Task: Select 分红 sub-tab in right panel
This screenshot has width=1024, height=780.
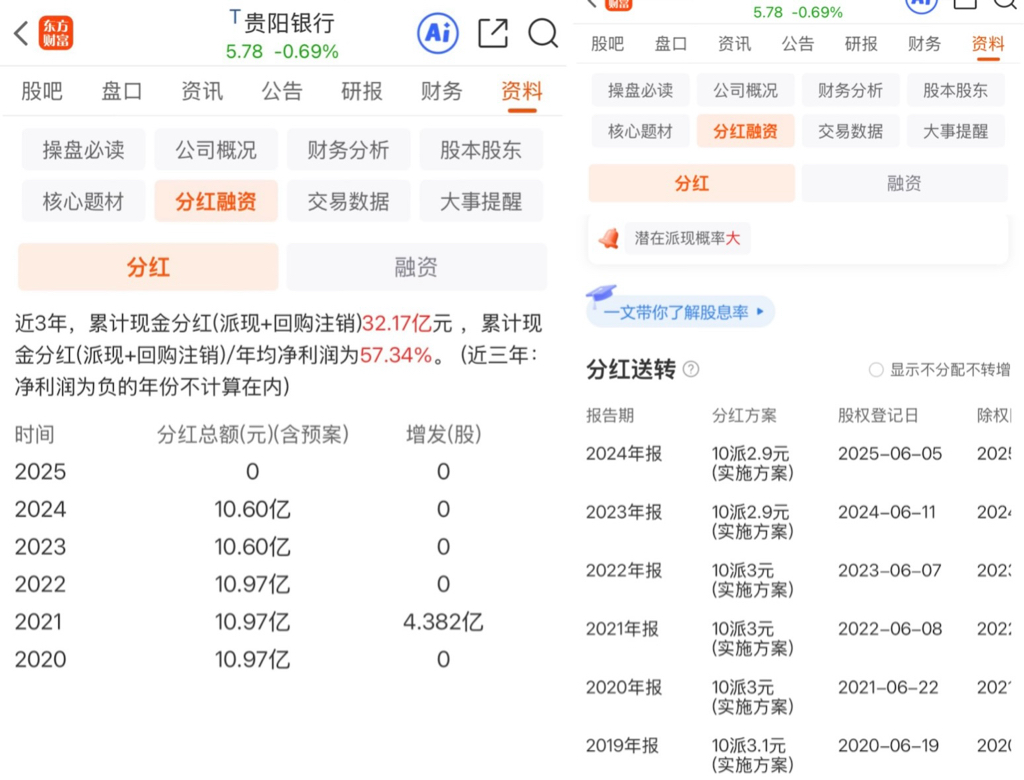Action: tap(692, 183)
